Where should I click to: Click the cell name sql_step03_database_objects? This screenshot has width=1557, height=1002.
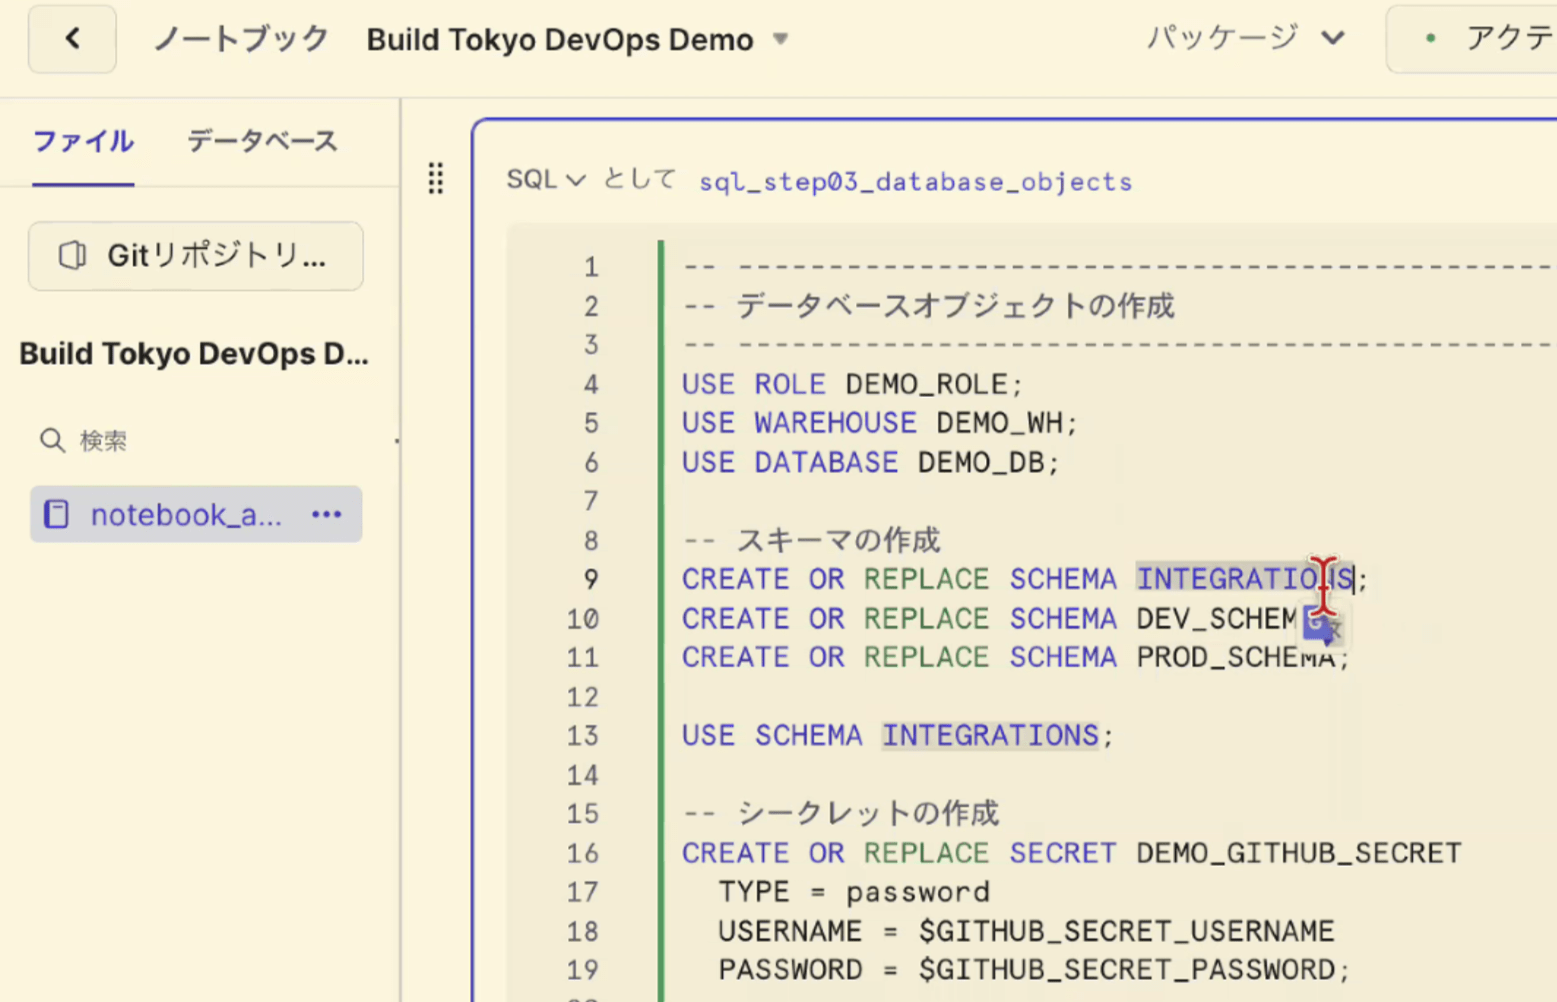(x=915, y=182)
